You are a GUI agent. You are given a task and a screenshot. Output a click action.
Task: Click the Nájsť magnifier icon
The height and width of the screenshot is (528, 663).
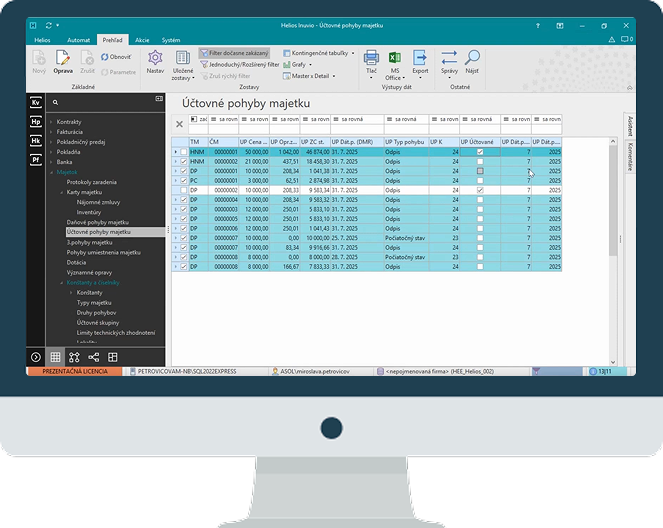click(x=472, y=58)
